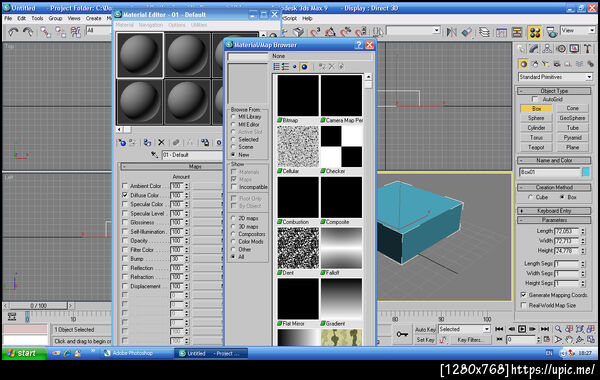The image size is (600, 380).
Task: Open the Selected key filter dropdown
Action: pyautogui.click(x=465, y=329)
